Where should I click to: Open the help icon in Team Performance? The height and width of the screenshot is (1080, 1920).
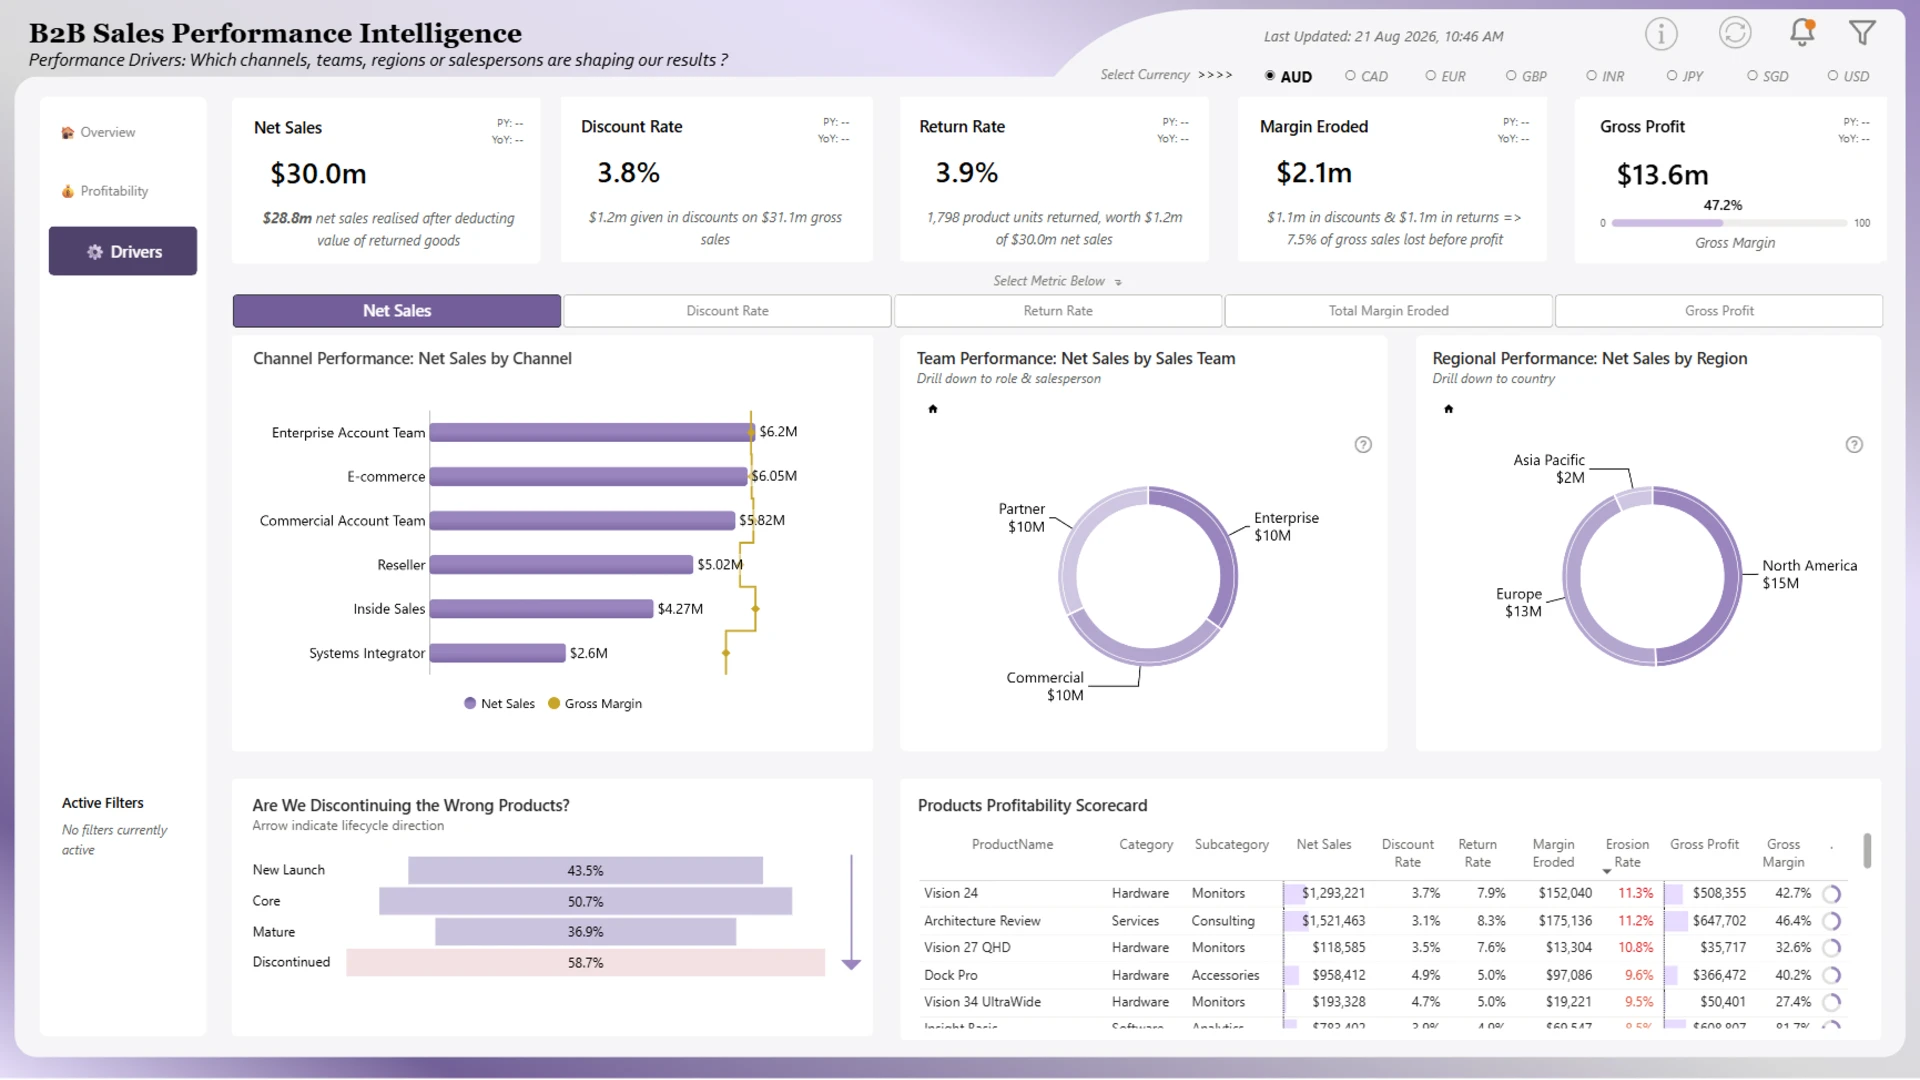click(x=1363, y=445)
